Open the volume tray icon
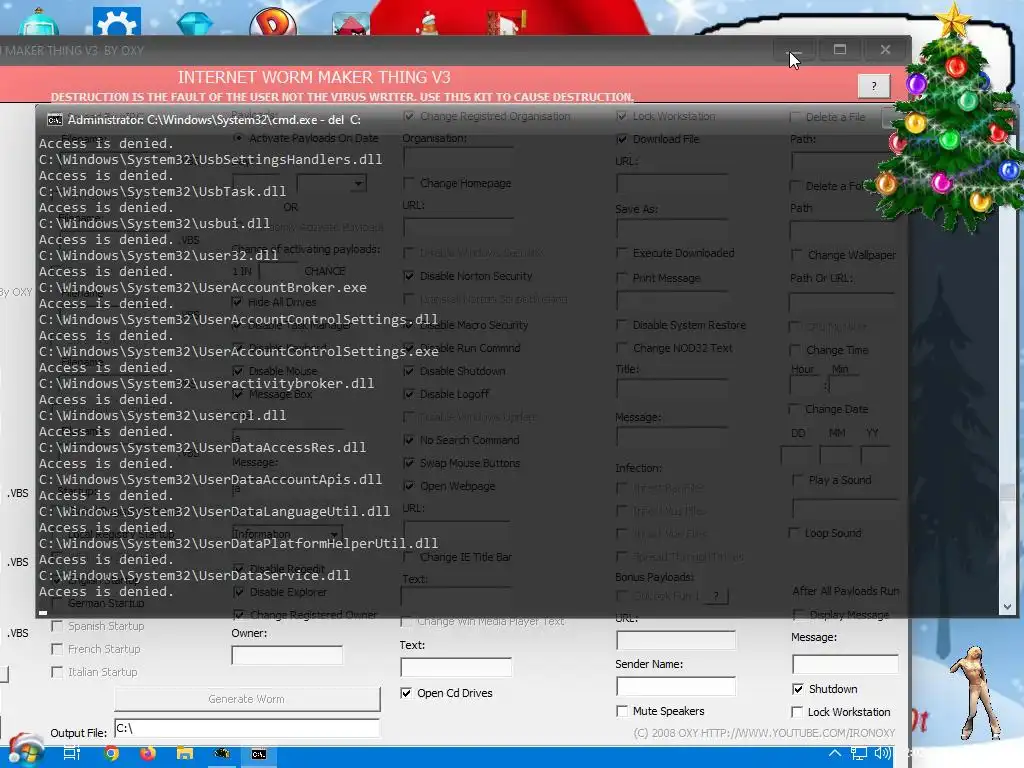 882,754
